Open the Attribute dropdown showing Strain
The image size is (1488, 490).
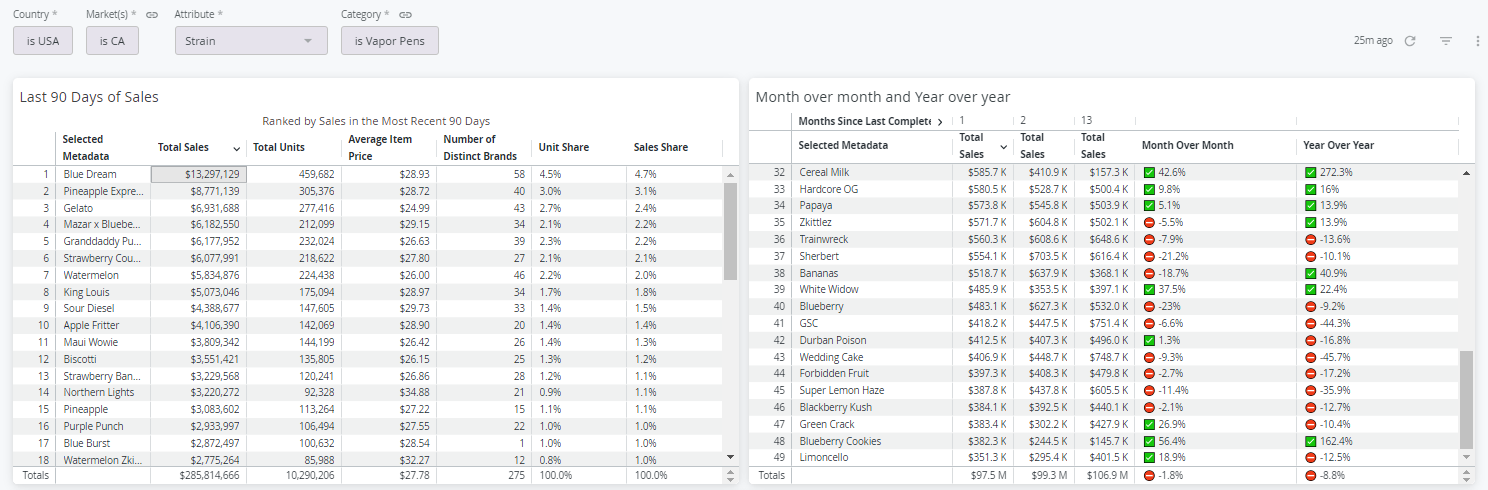(251, 41)
